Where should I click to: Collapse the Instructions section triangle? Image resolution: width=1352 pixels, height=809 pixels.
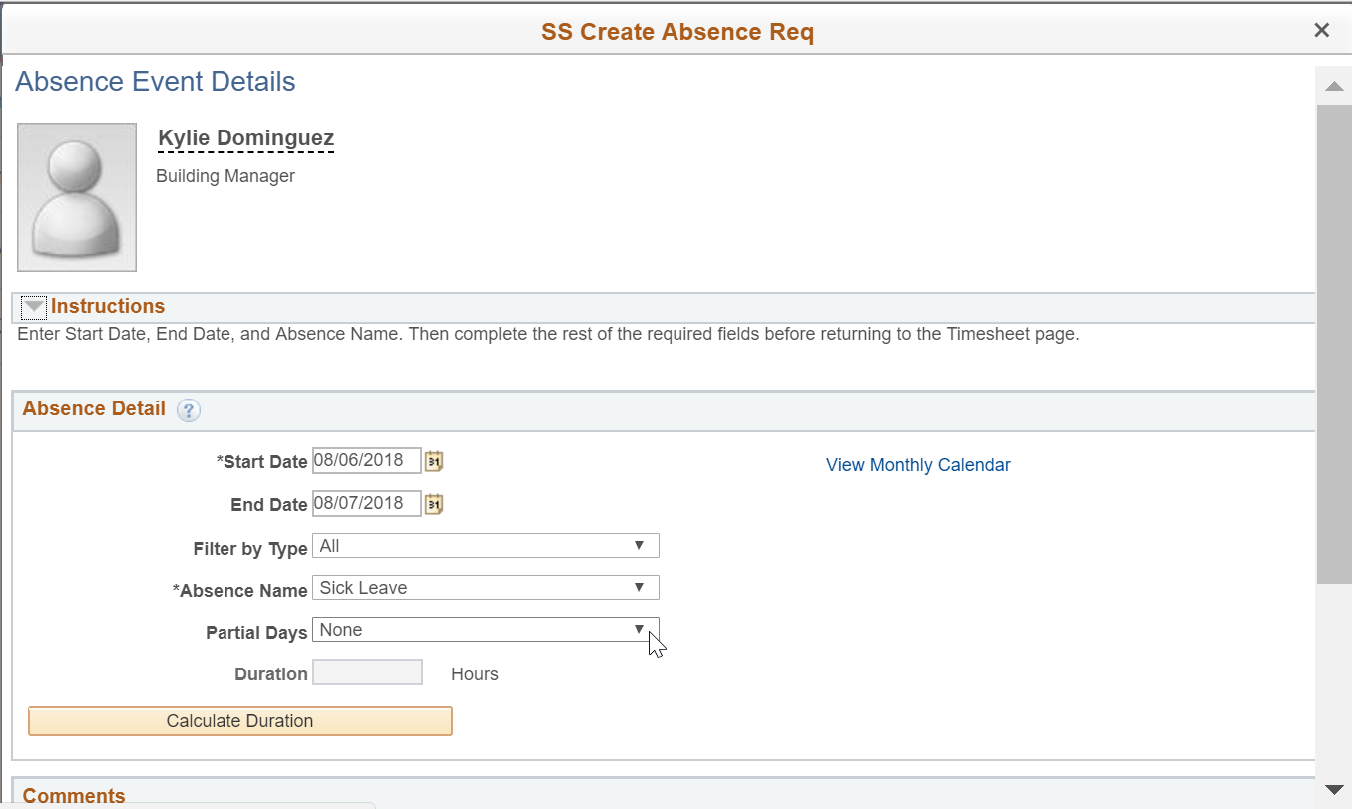(34, 308)
